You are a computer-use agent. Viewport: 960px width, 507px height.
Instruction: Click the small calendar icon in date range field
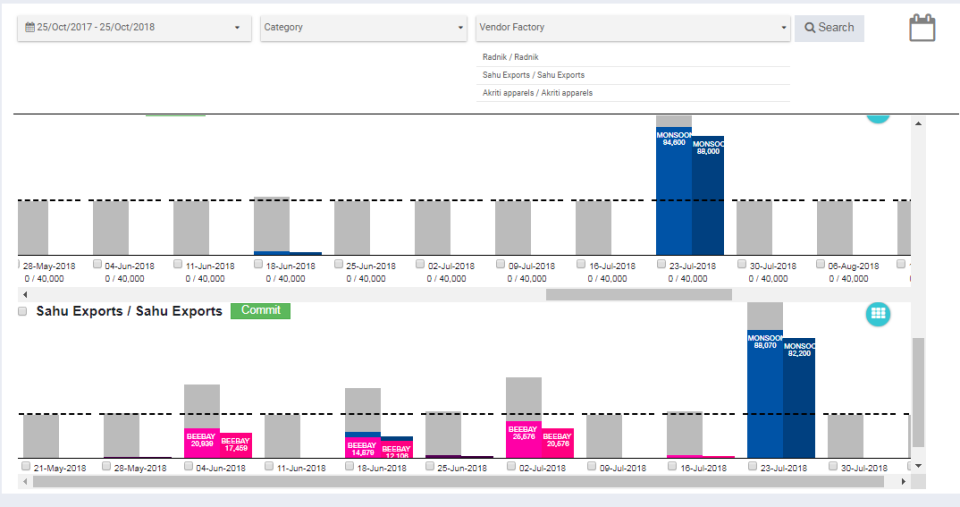30,28
